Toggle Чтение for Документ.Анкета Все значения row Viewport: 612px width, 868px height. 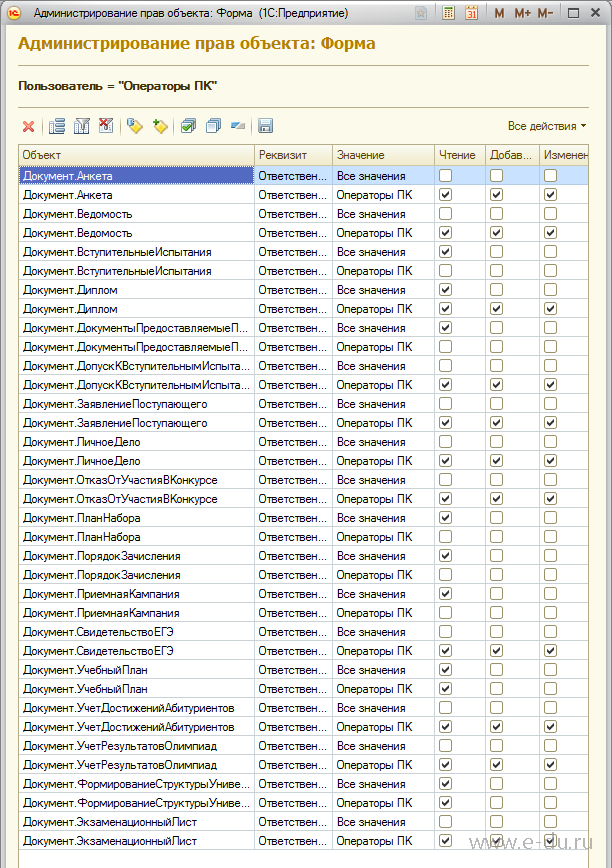(445, 175)
